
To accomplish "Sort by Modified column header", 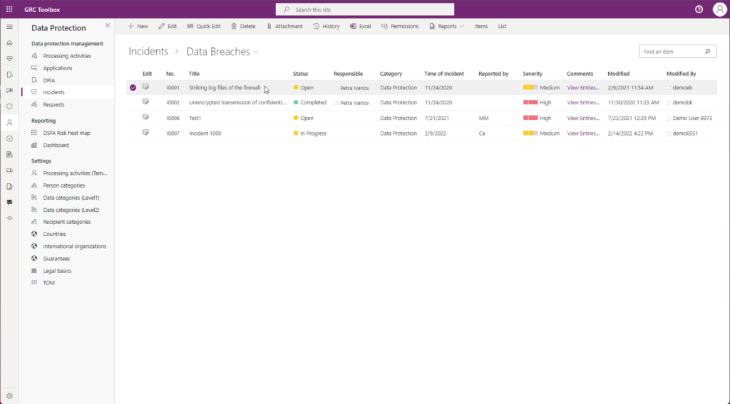I will [x=618, y=74].
